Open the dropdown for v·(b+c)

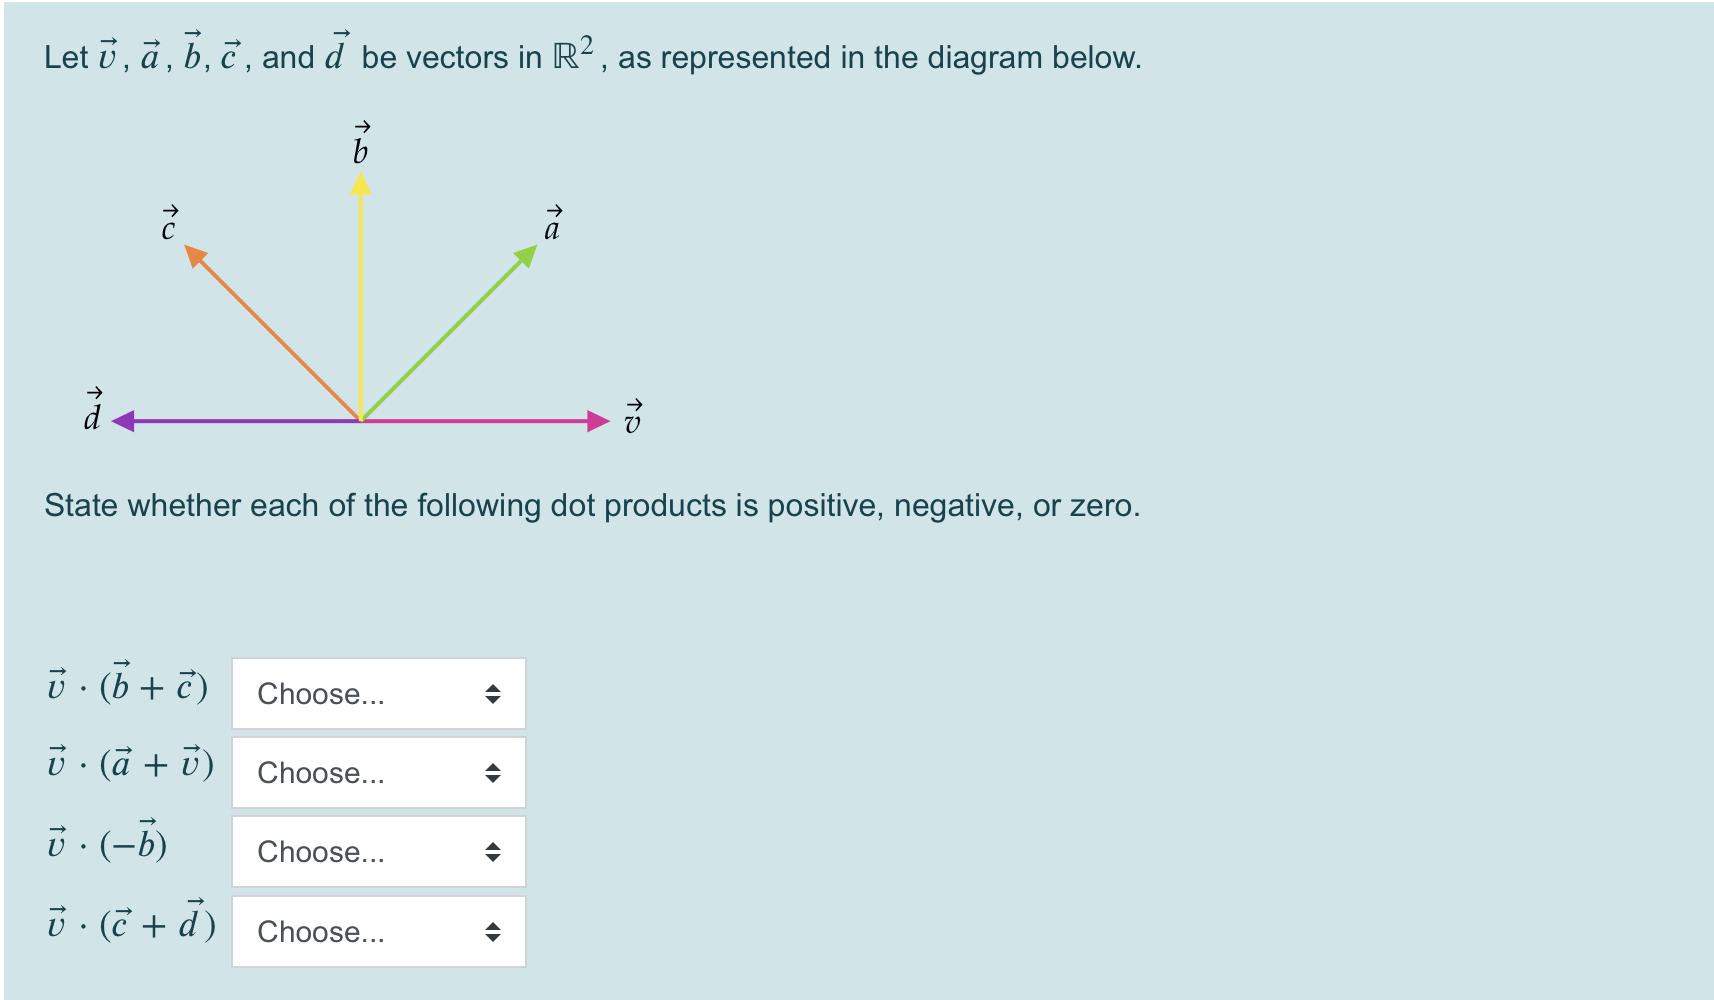point(378,693)
